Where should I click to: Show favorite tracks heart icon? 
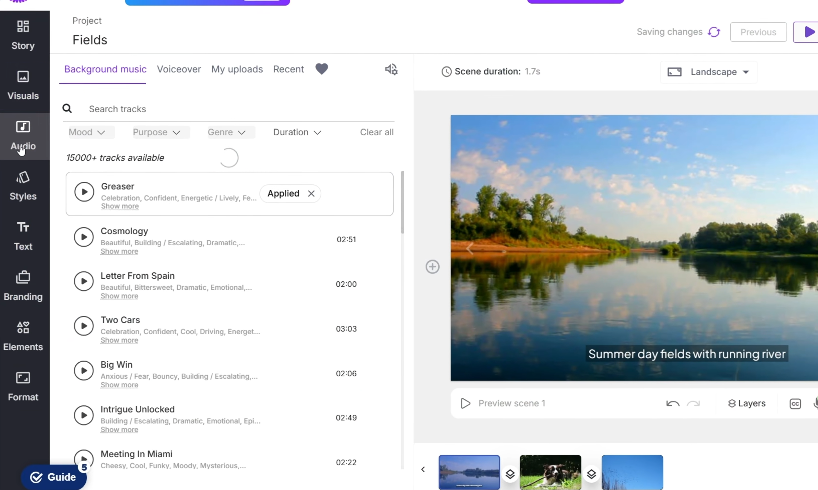pyautogui.click(x=322, y=69)
